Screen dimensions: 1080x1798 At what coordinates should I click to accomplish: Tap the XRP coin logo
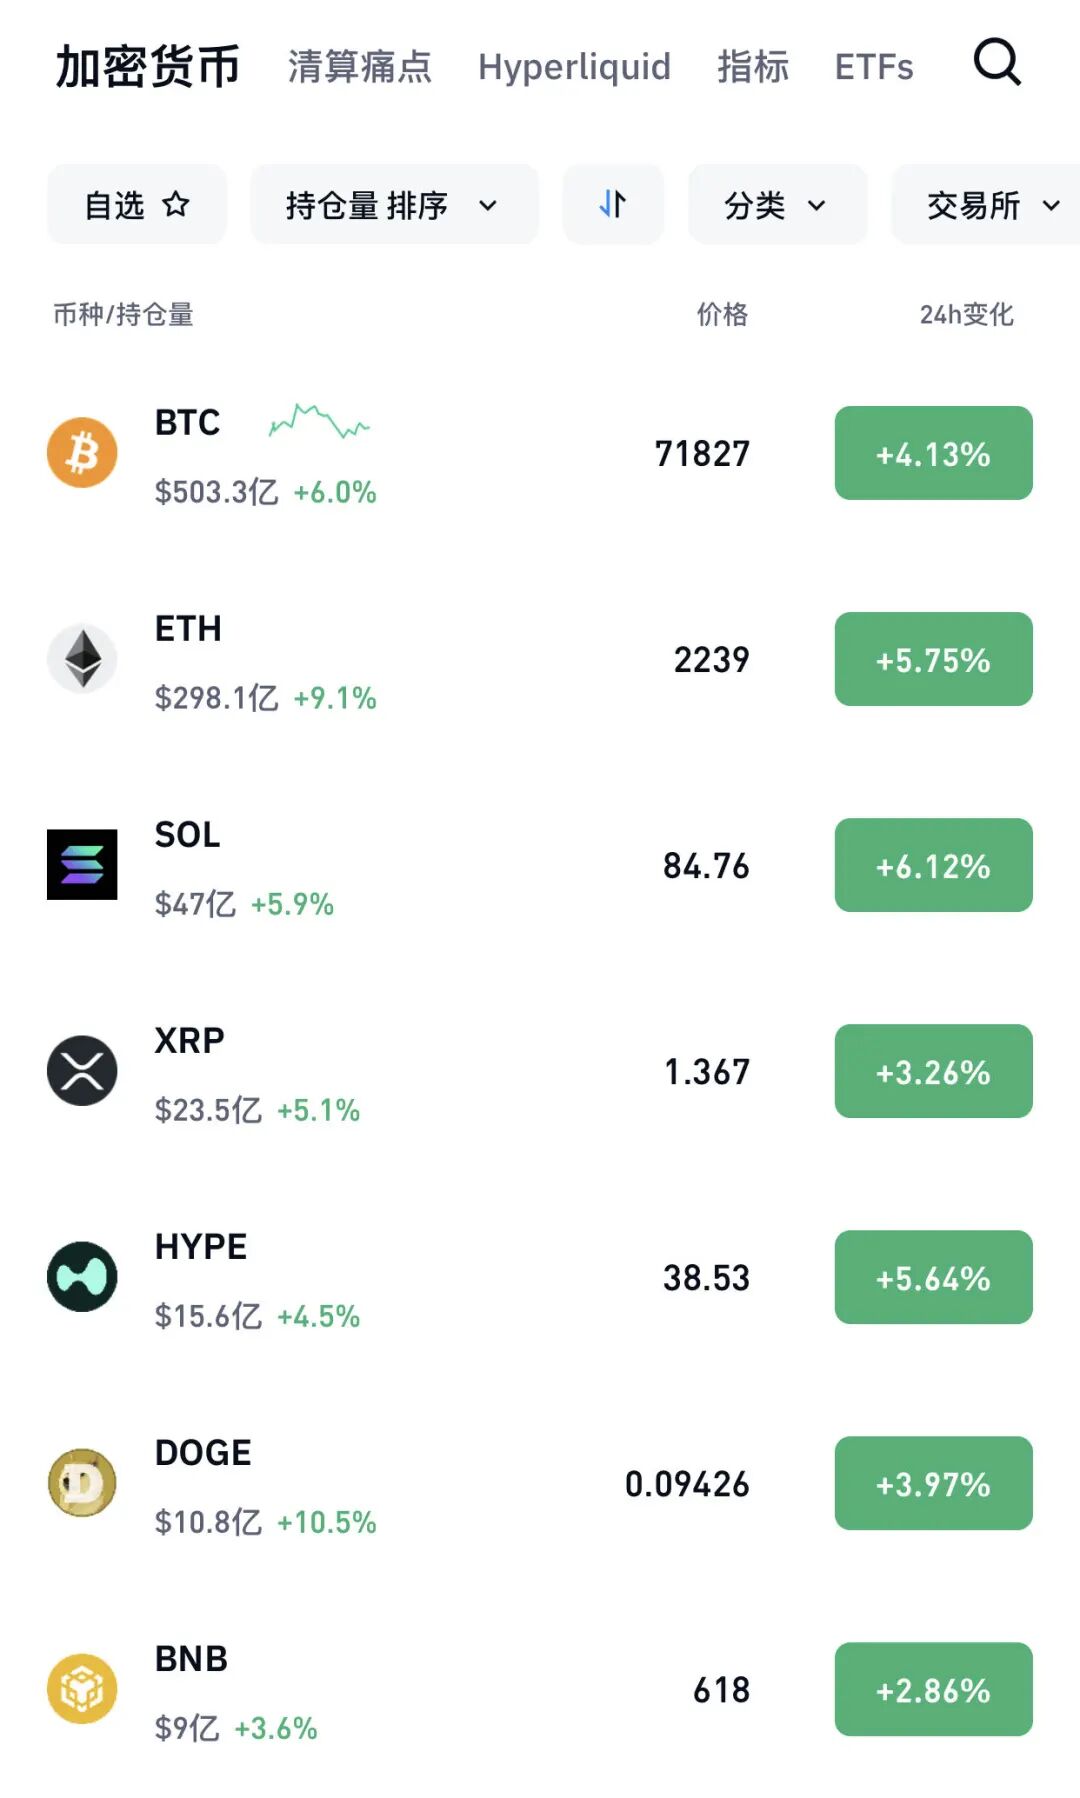(x=82, y=1071)
